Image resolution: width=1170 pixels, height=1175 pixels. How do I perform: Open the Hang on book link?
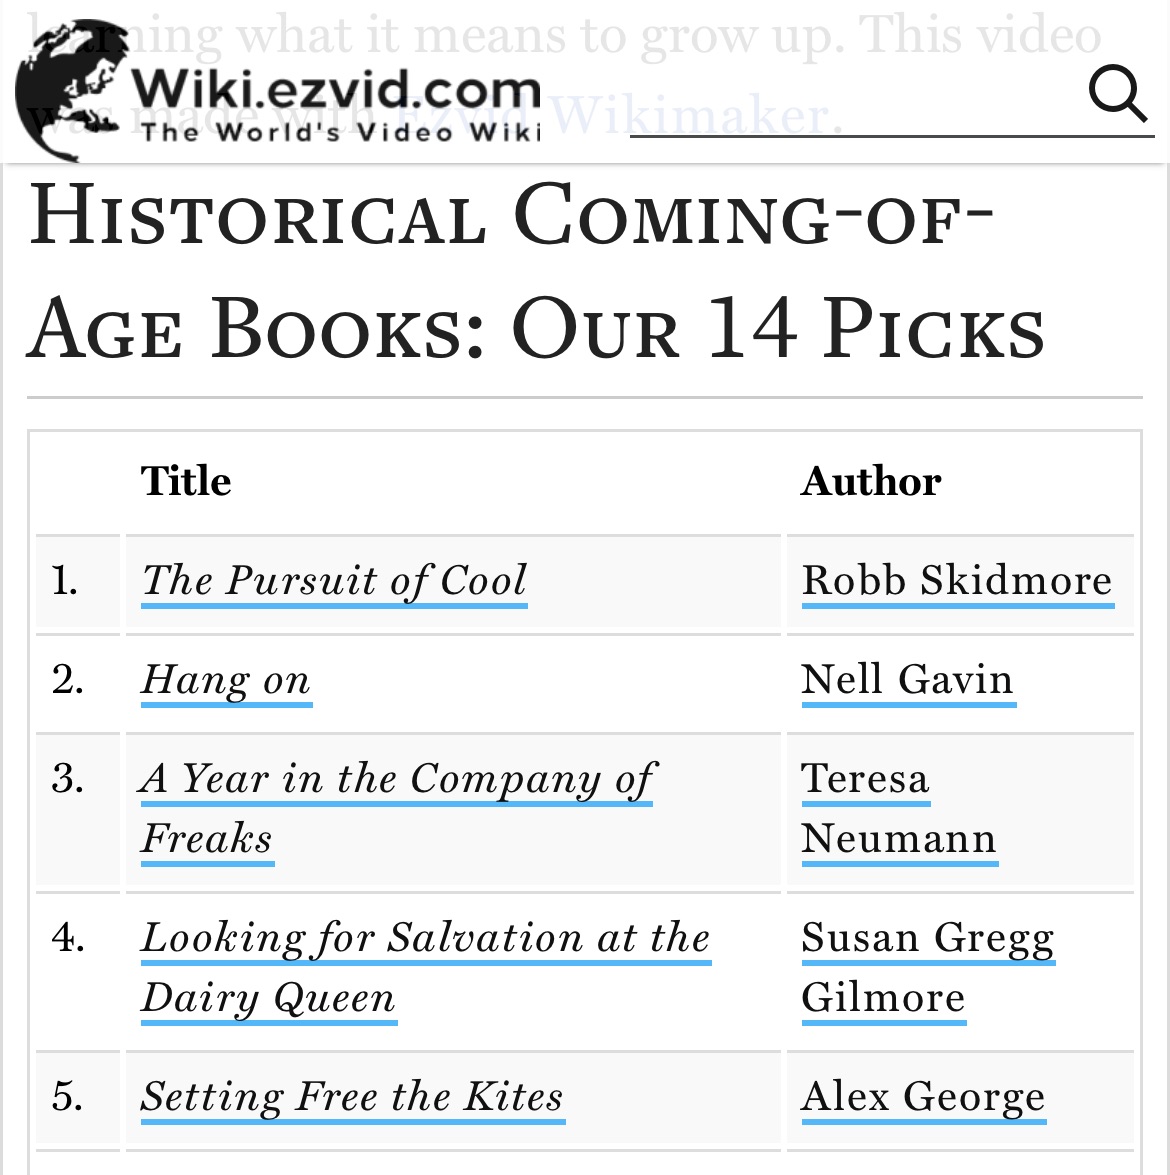[226, 681]
